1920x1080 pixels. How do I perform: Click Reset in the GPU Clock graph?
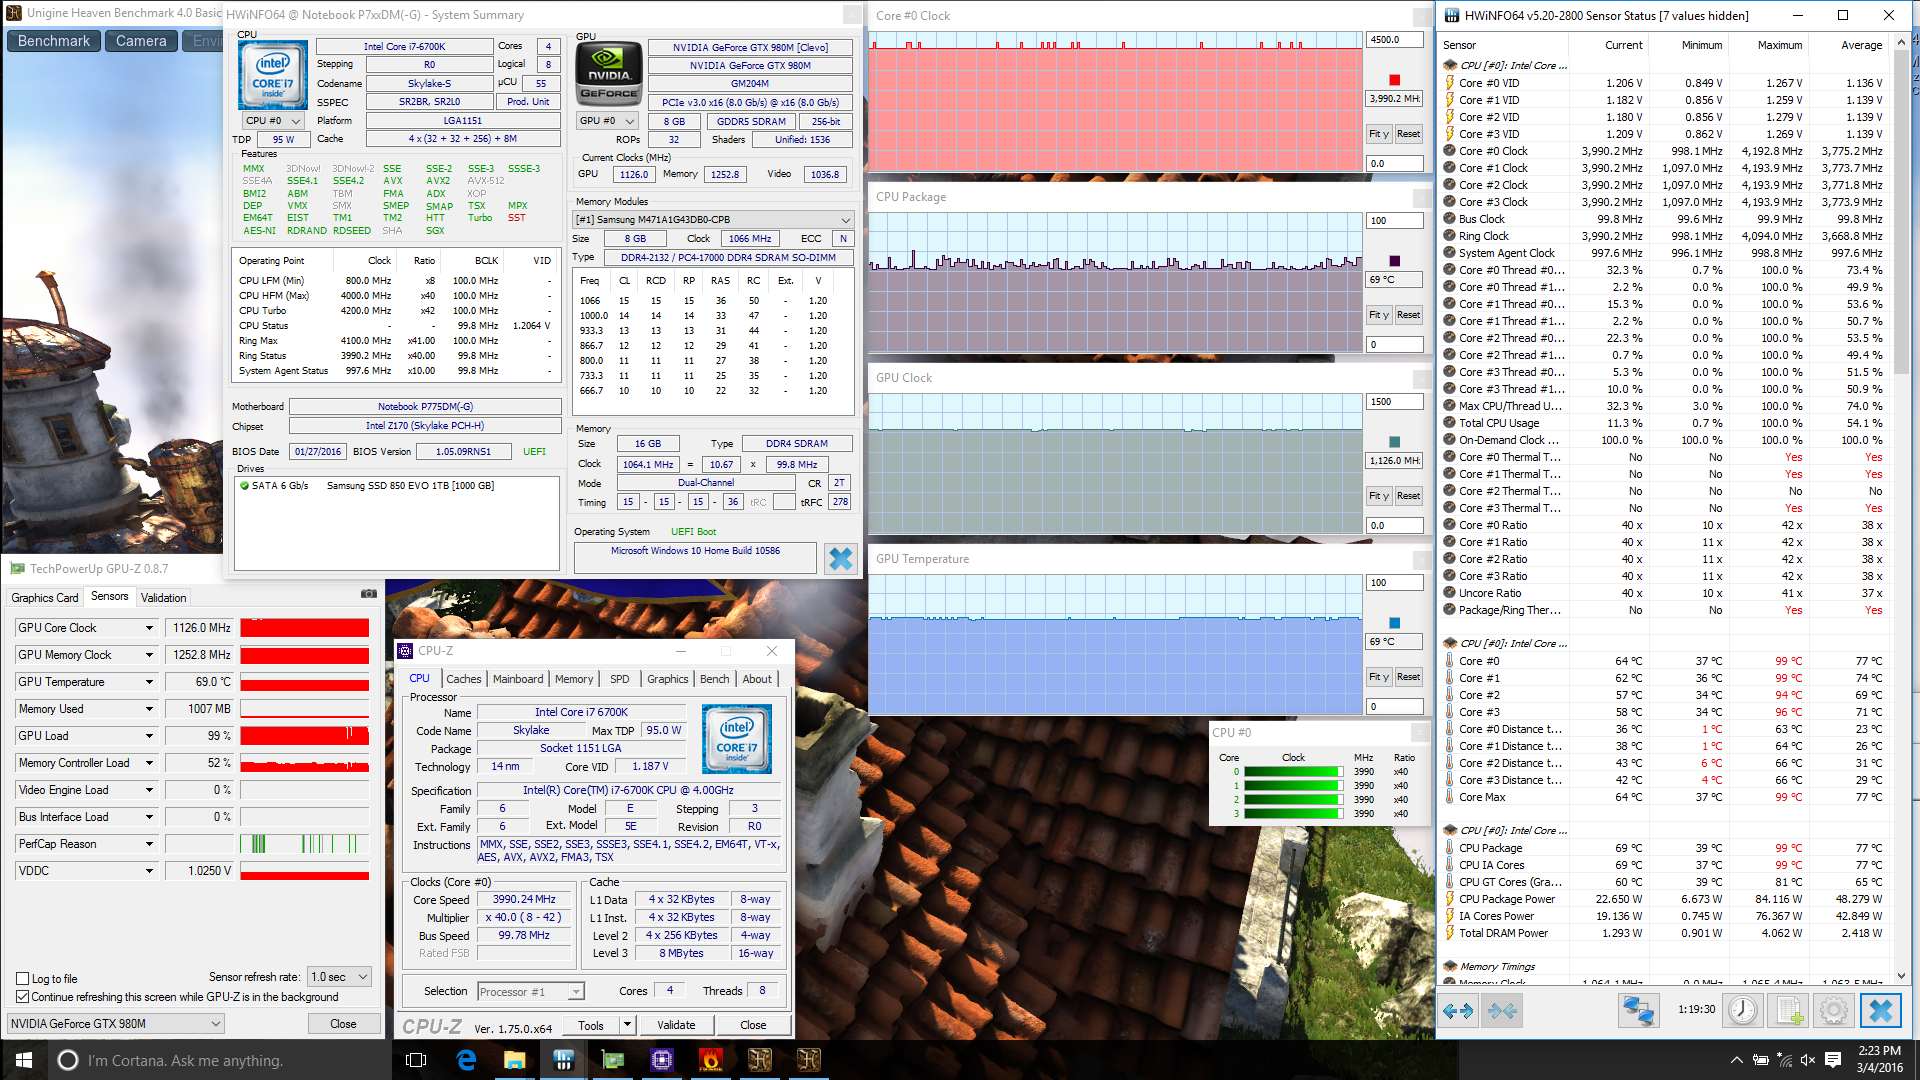tap(1408, 496)
